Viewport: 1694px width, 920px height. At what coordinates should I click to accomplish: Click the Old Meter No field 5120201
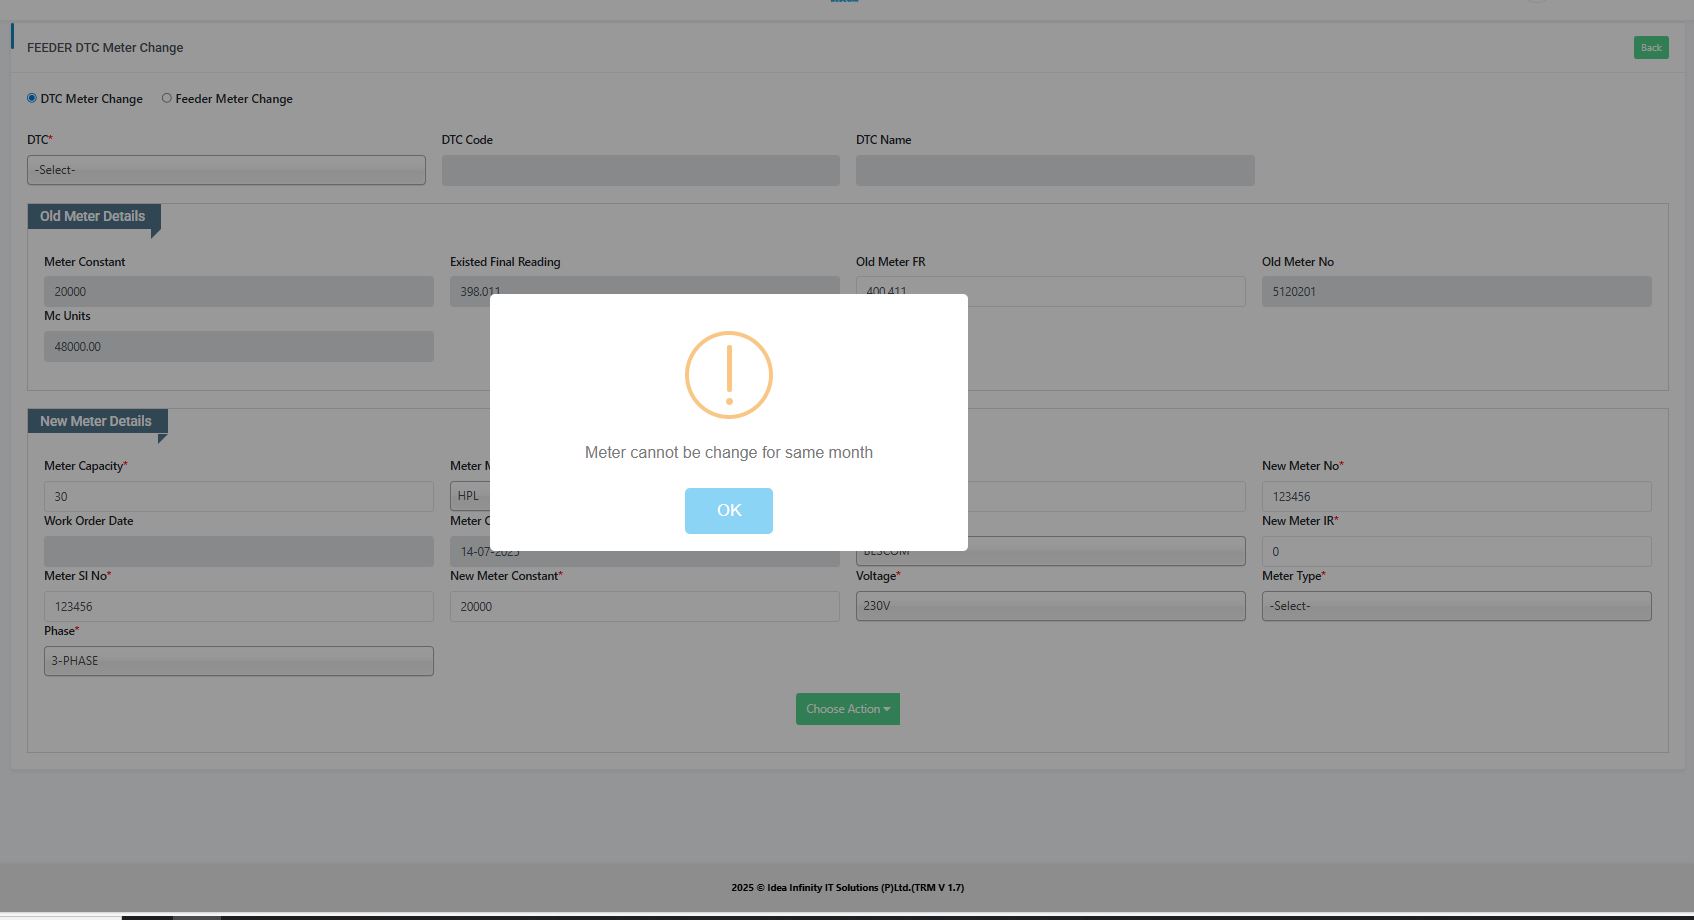coord(1457,291)
